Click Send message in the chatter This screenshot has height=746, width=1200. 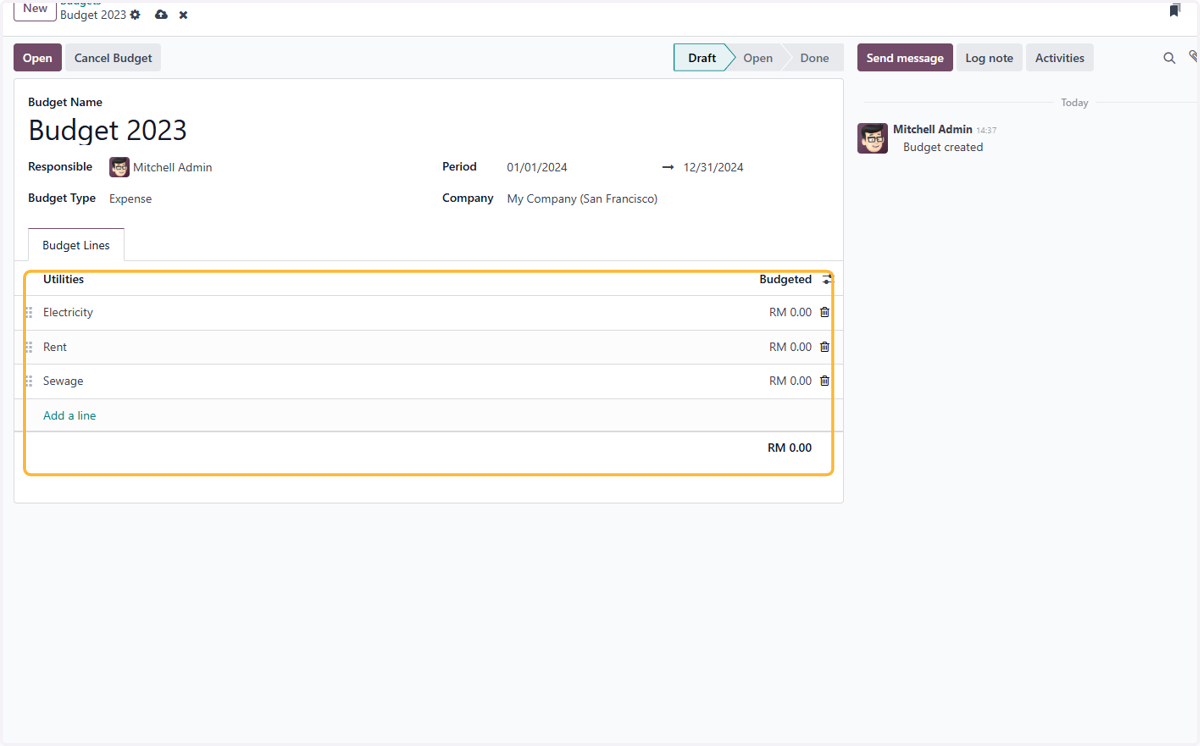tap(905, 58)
